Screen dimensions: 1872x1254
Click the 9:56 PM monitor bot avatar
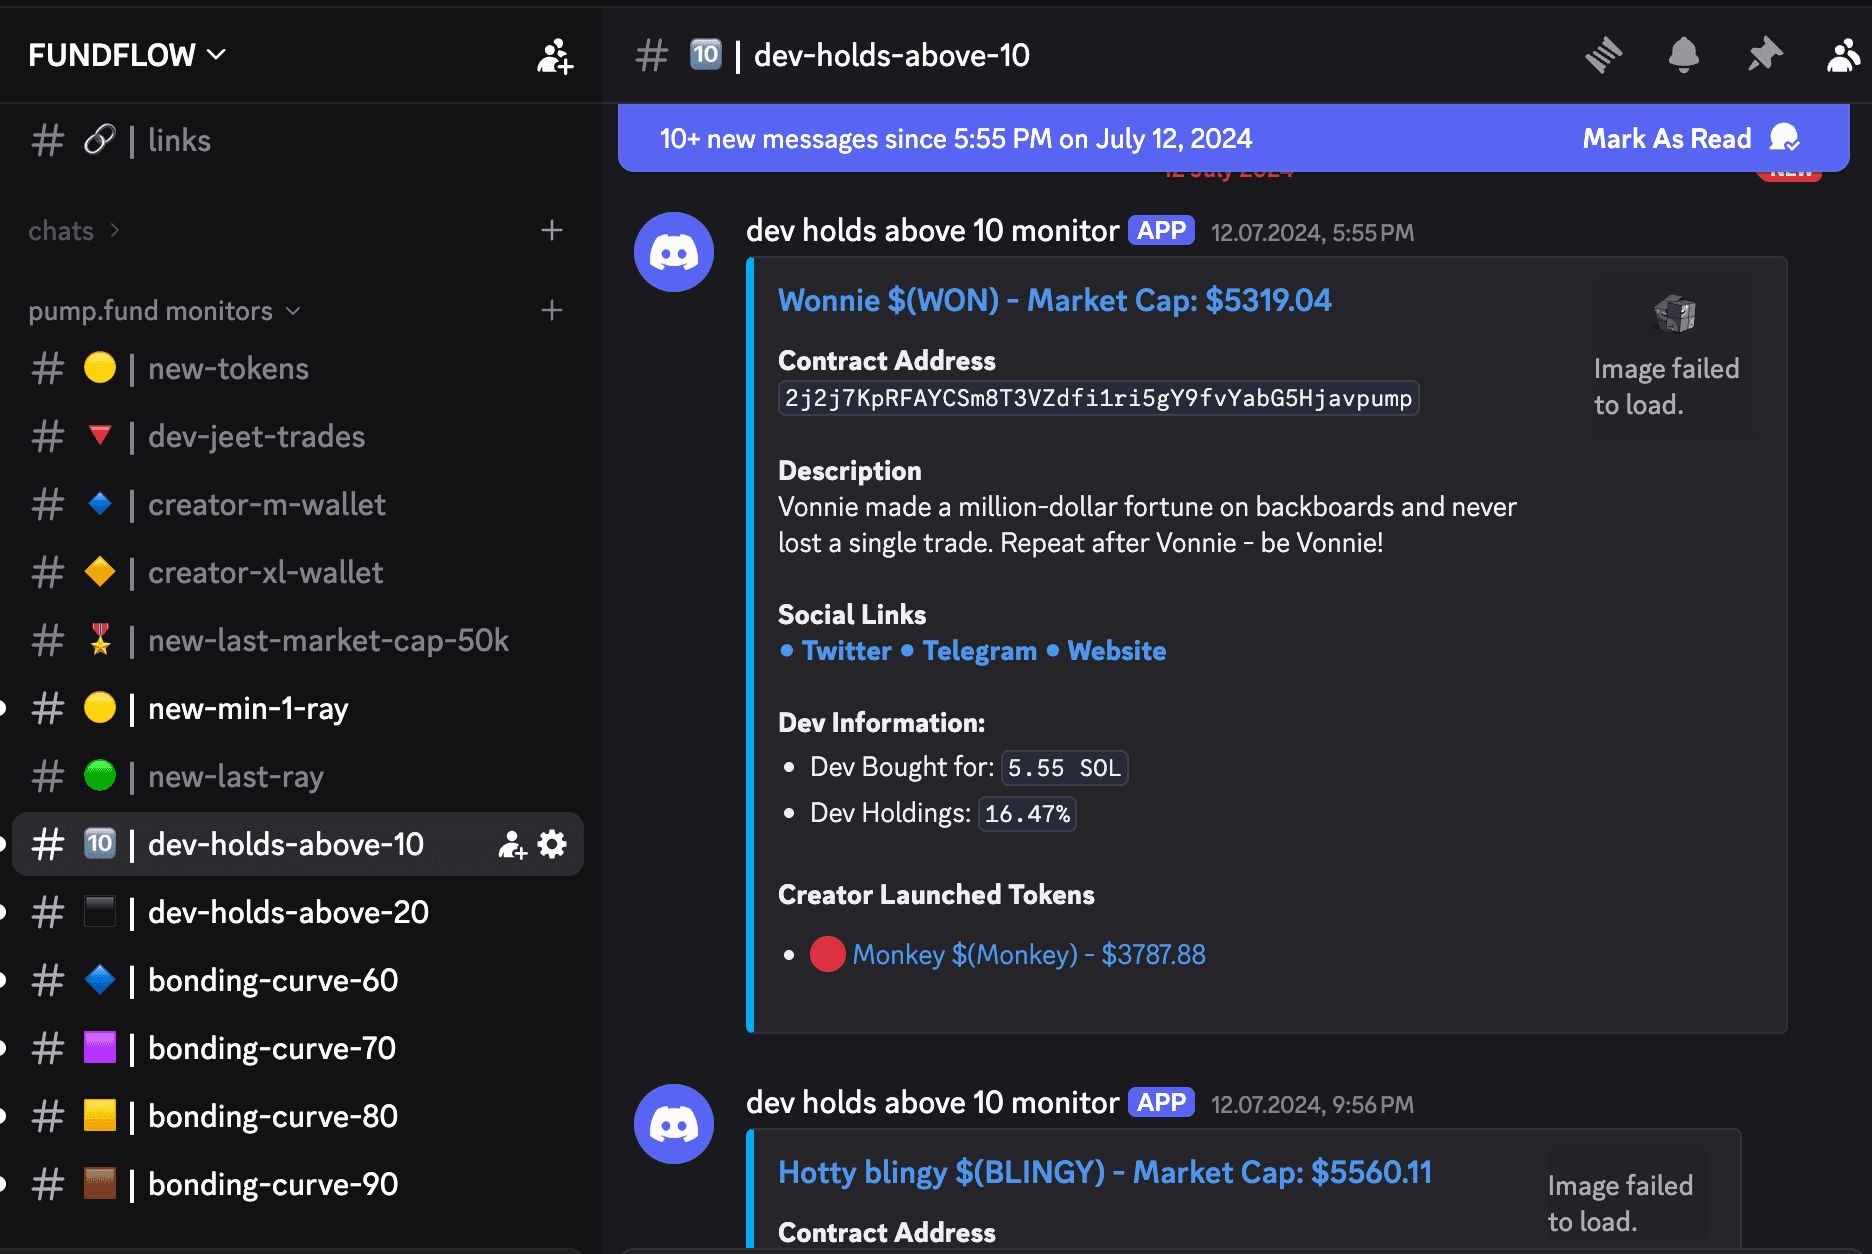[x=674, y=1124]
